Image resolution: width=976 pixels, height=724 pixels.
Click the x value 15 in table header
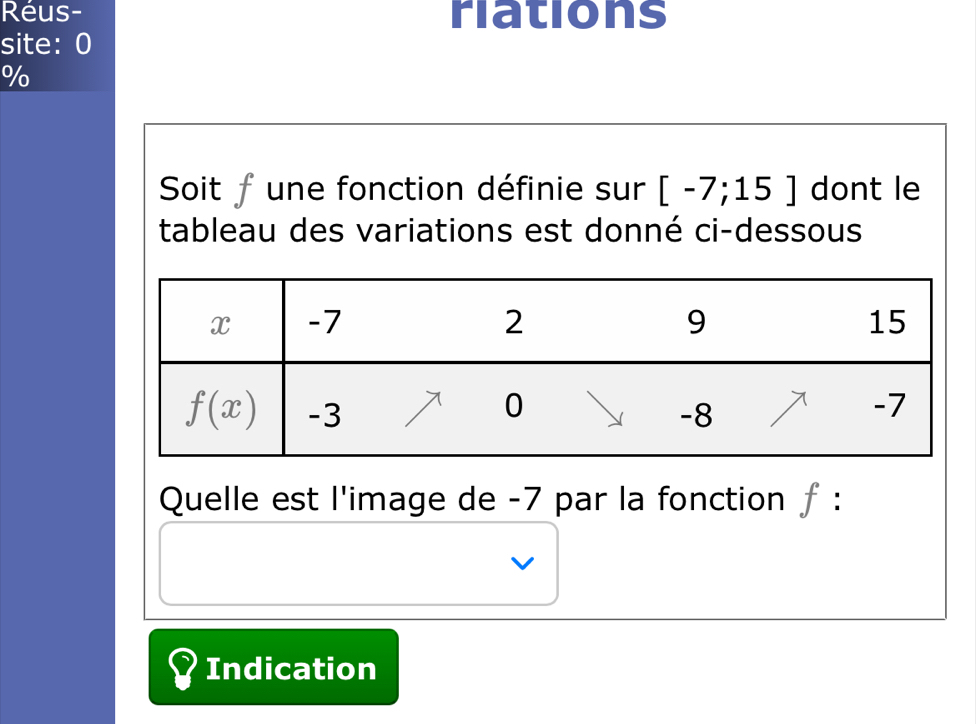tap(887, 322)
